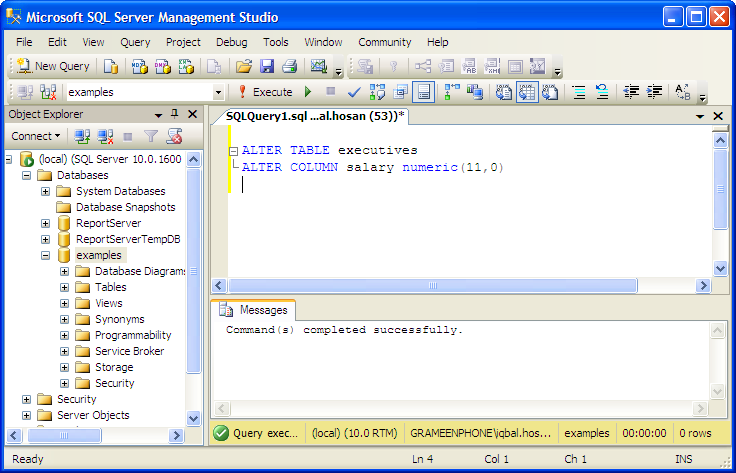Click the Object Explorer horizontal scrollbar thumb
The image size is (736, 473).
pyautogui.click(x=64, y=435)
